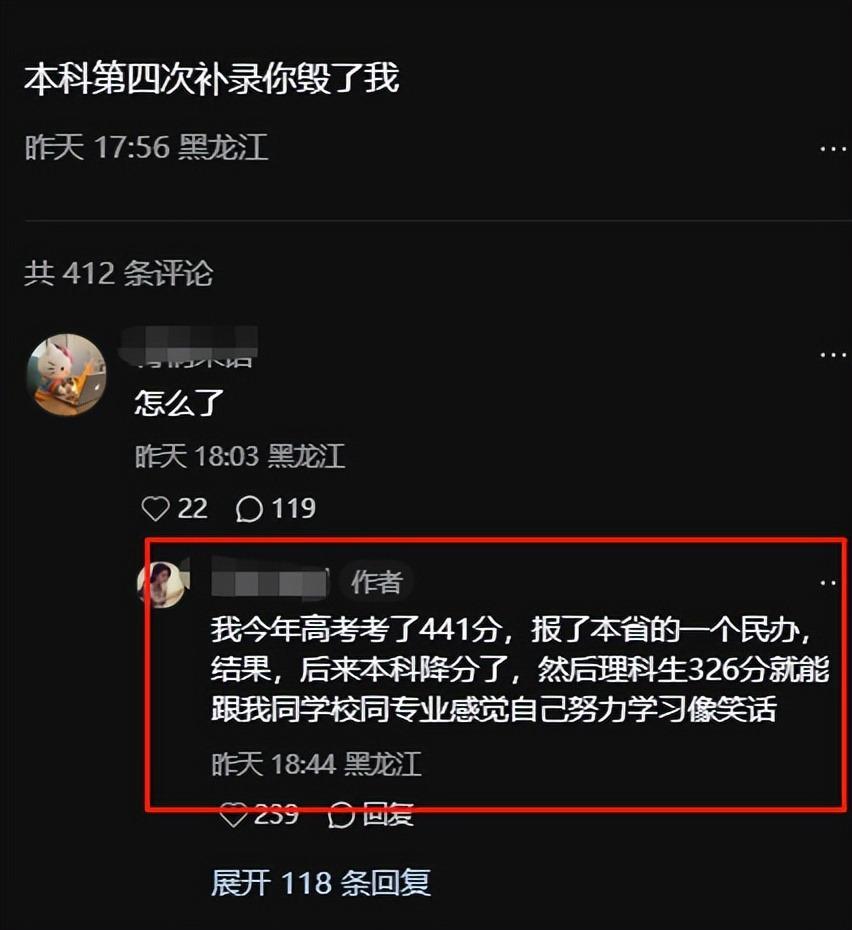Image resolution: width=852 pixels, height=930 pixels.
Task: Select the post title 本科第四次补录你毁了我
Action: click(x=212, y=78)
